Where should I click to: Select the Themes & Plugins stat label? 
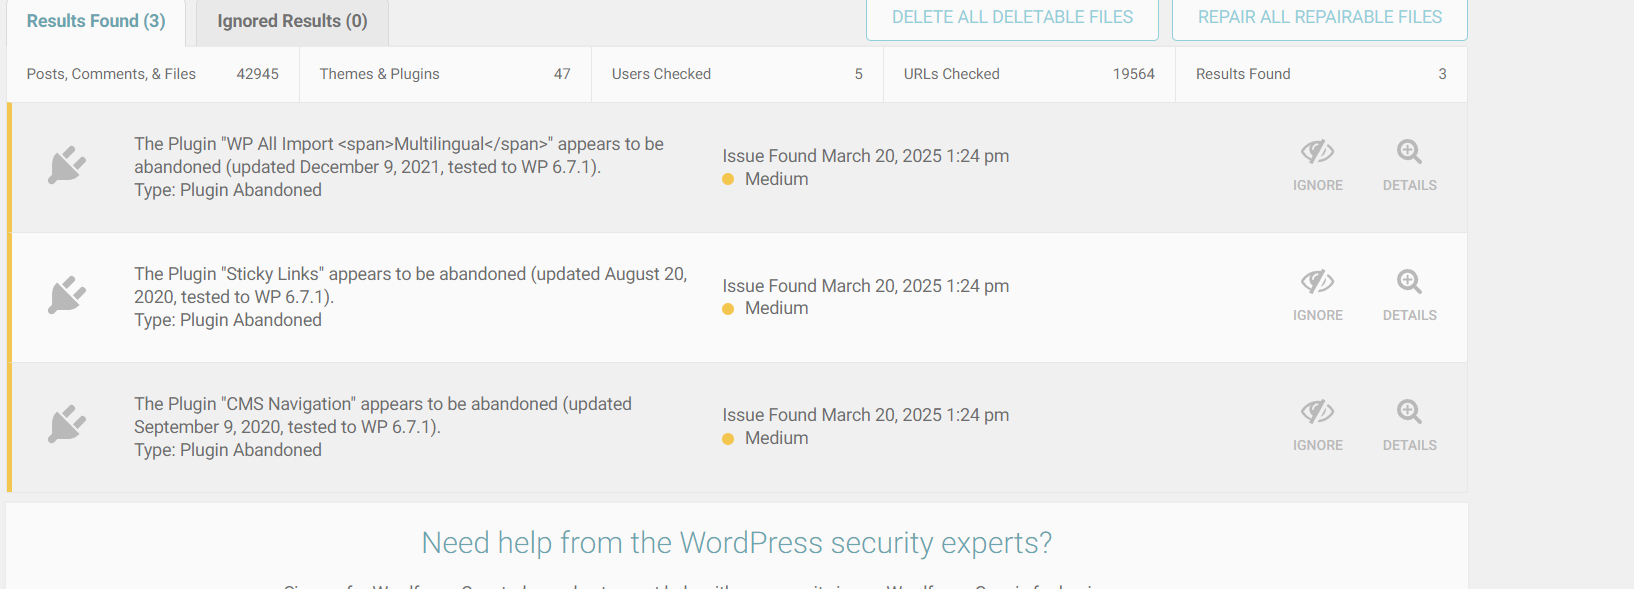coord(379,74)
